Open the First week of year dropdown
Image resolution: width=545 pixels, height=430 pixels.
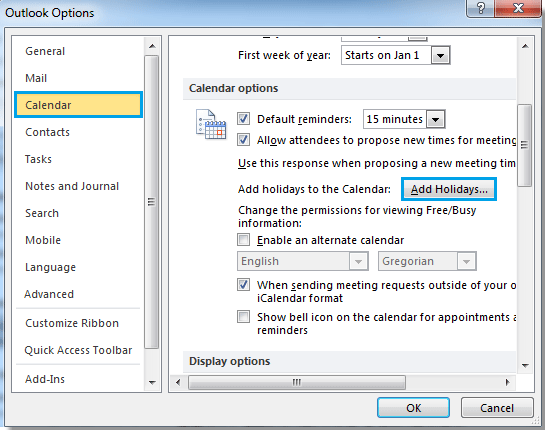pos(440,55)
